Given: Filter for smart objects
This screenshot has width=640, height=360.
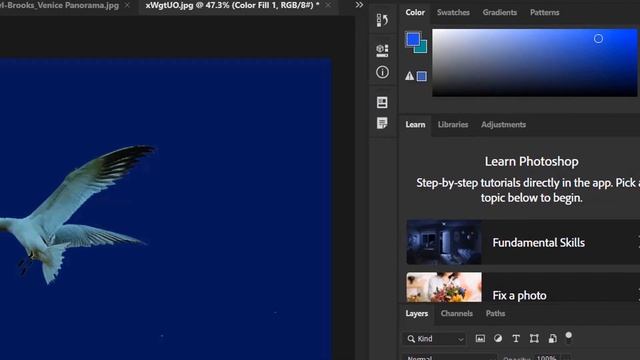Looking at the screenshot, I should coord(552,338).
